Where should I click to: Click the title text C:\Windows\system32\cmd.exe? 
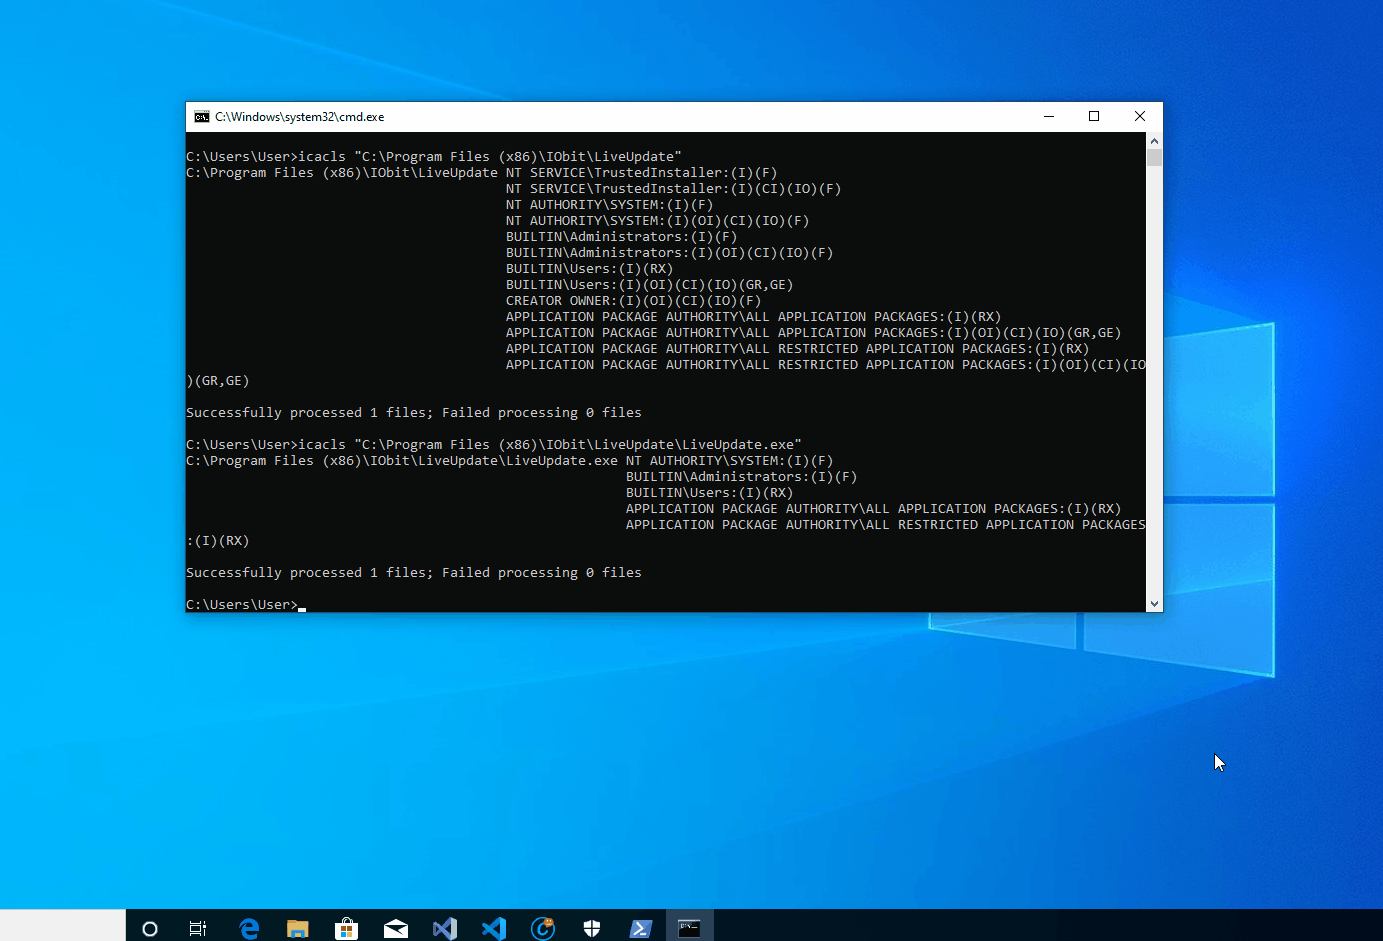point(300,117)
